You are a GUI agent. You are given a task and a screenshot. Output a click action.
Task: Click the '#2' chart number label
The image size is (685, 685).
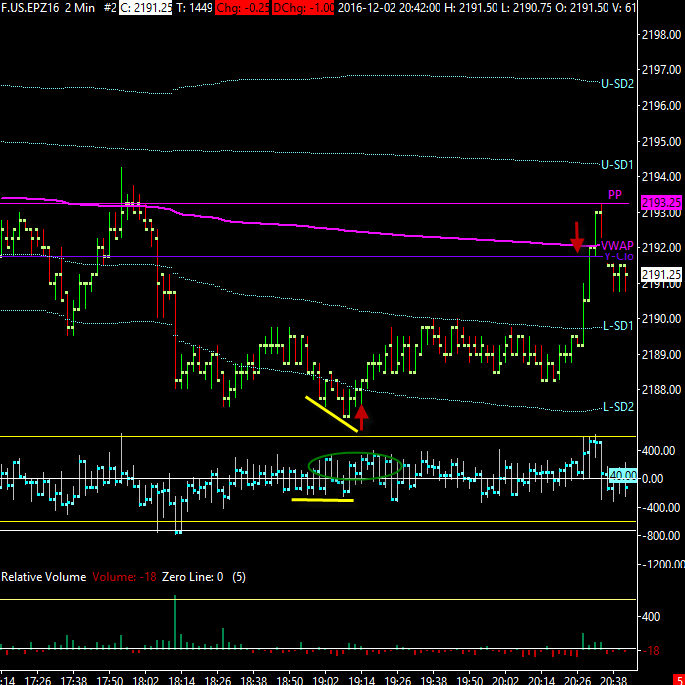(110, 7)
